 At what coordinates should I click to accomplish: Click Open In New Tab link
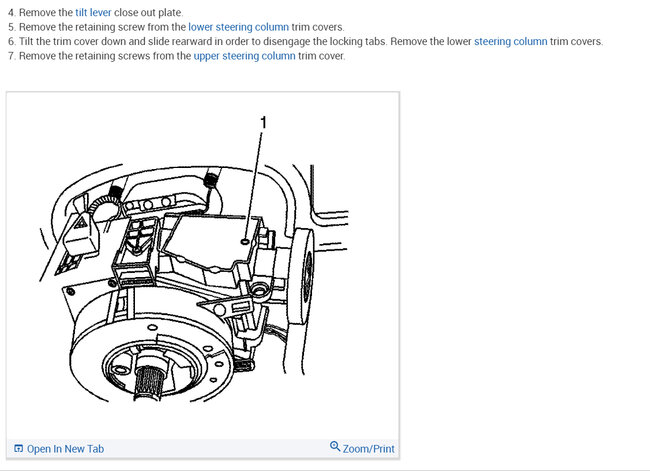point(65,449)
